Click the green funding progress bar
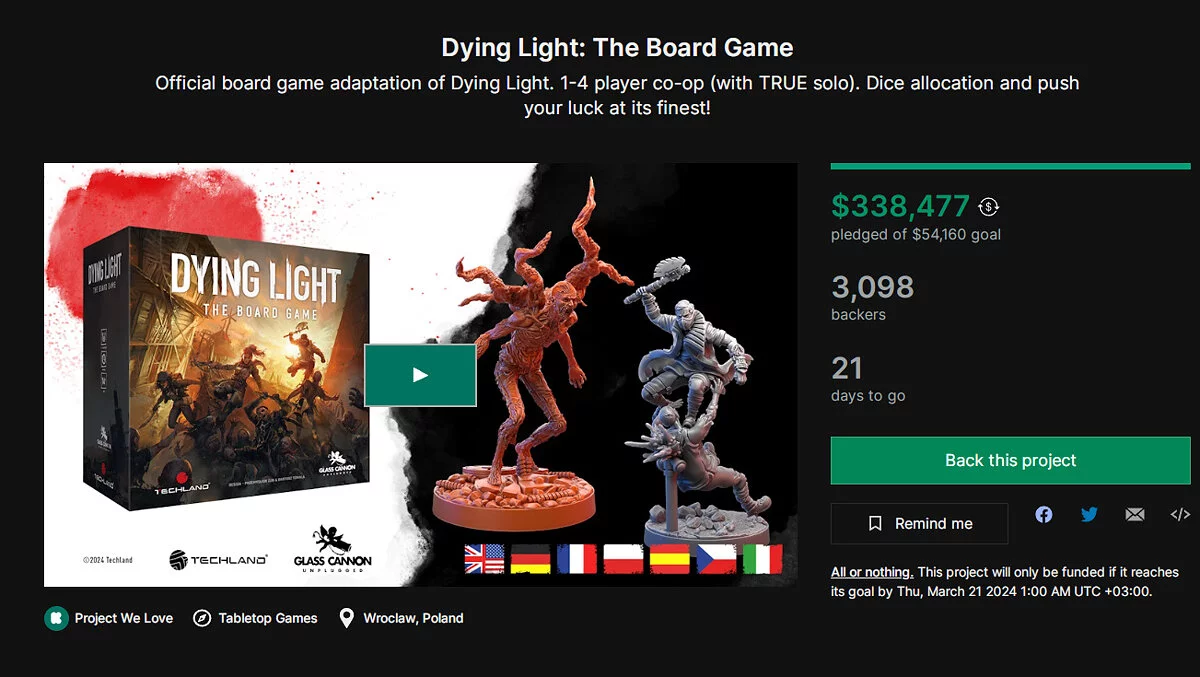Screen dimensions: 1200x677 coord(1010,166)
